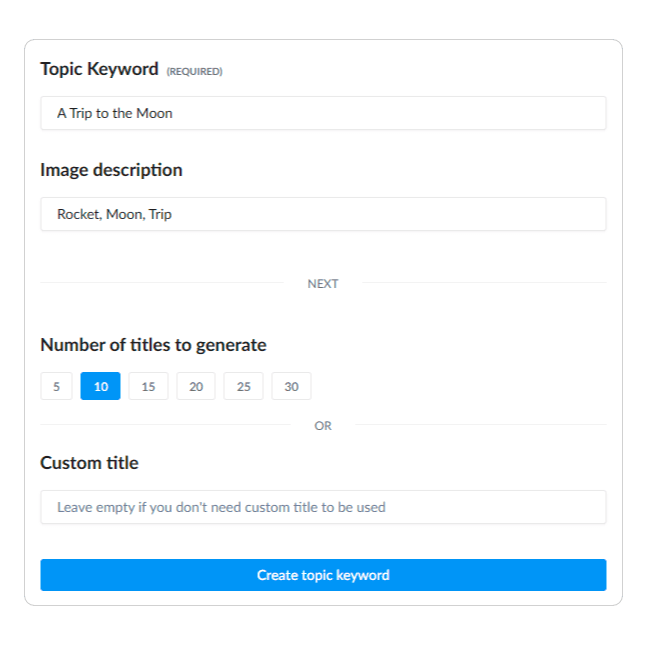Click the Image description heading
647x645 pixels.
tap(111, 170)
